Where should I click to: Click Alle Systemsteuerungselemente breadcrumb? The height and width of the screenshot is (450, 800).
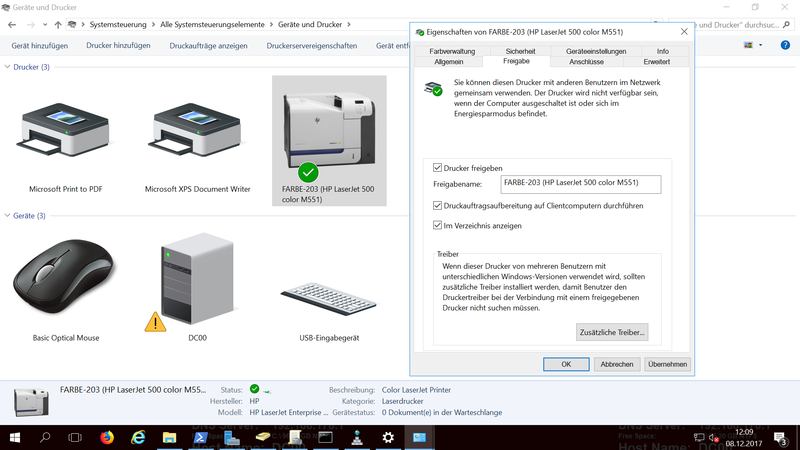pyautogui.click(x=212, y=24)
